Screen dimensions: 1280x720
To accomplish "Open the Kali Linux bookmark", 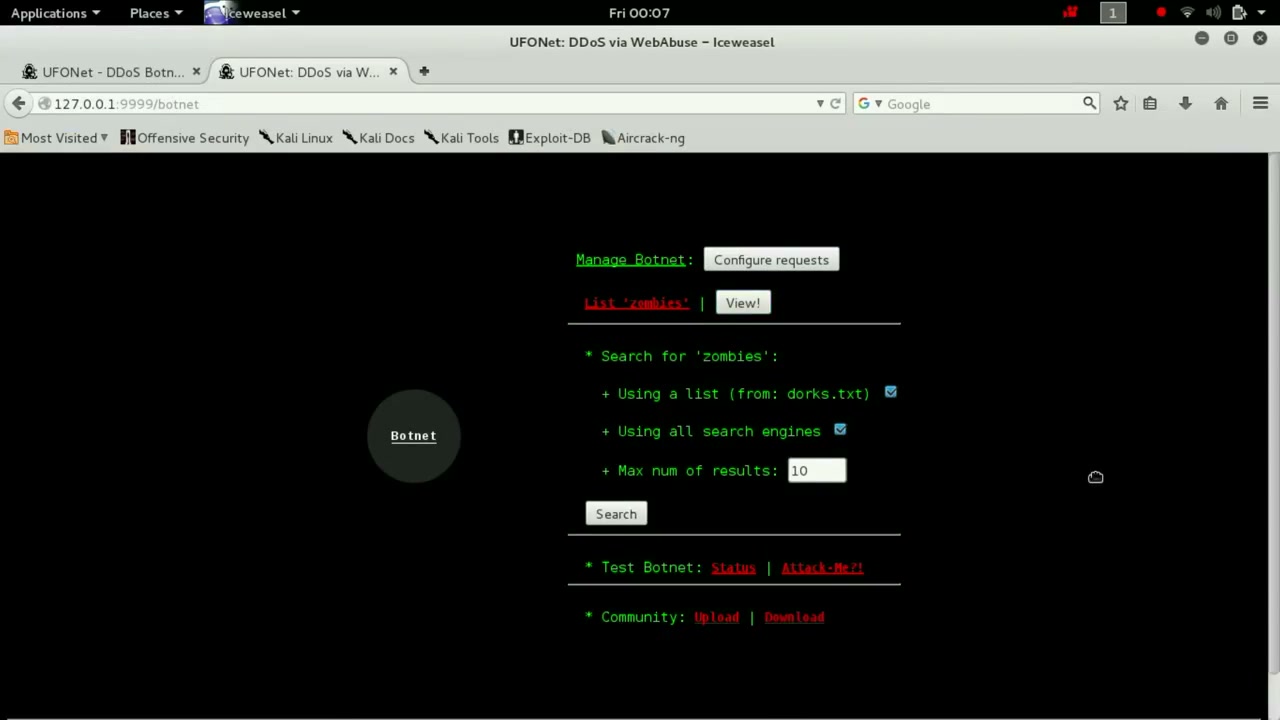I will [x=295, y=138].
